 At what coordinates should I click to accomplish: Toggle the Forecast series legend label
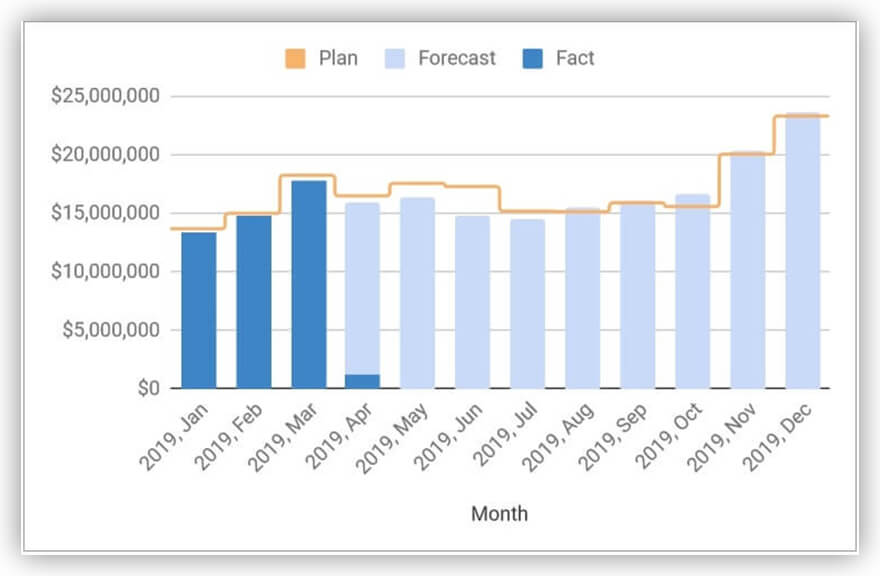(456, 58)
